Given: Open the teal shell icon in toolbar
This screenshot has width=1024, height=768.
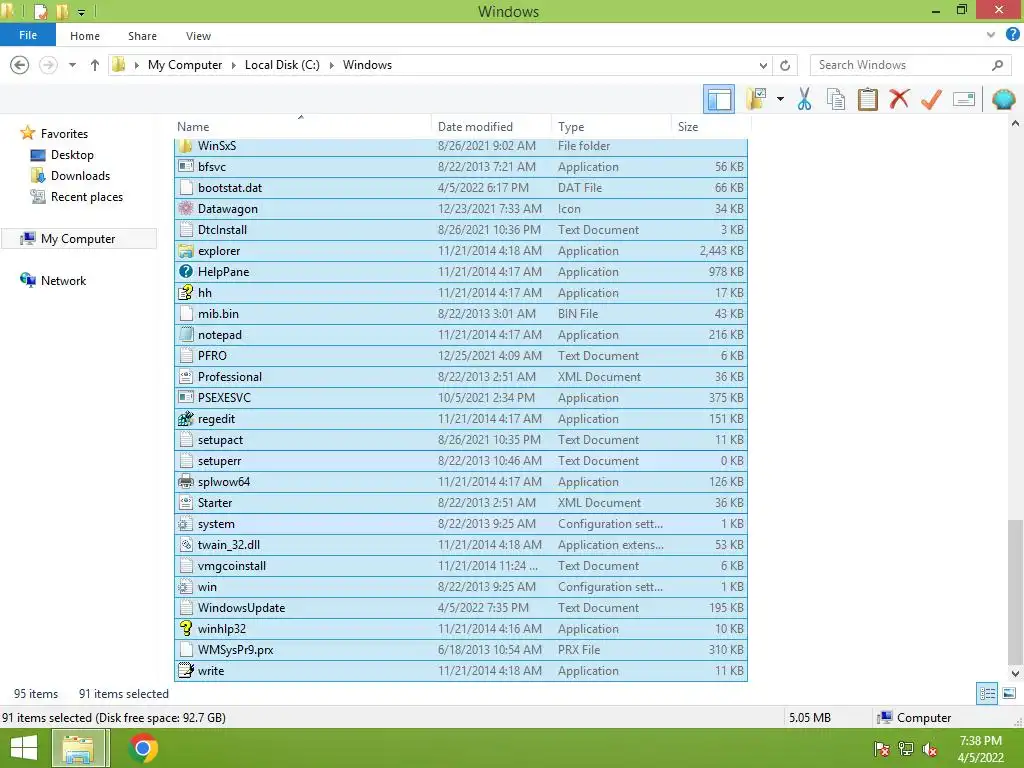Looking at the screenshot, I should (1003, 99).
